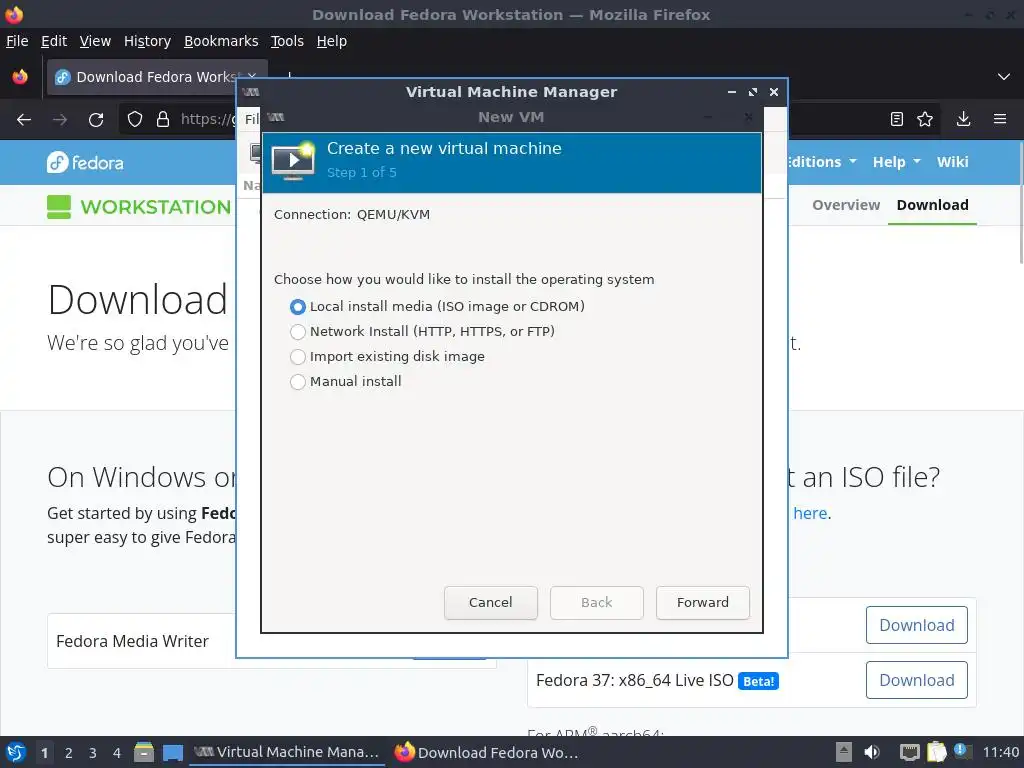Click the Fedora Media Writer text
Image resolution: width=1024 pixels, height=768 pixels.
[133, 641]
